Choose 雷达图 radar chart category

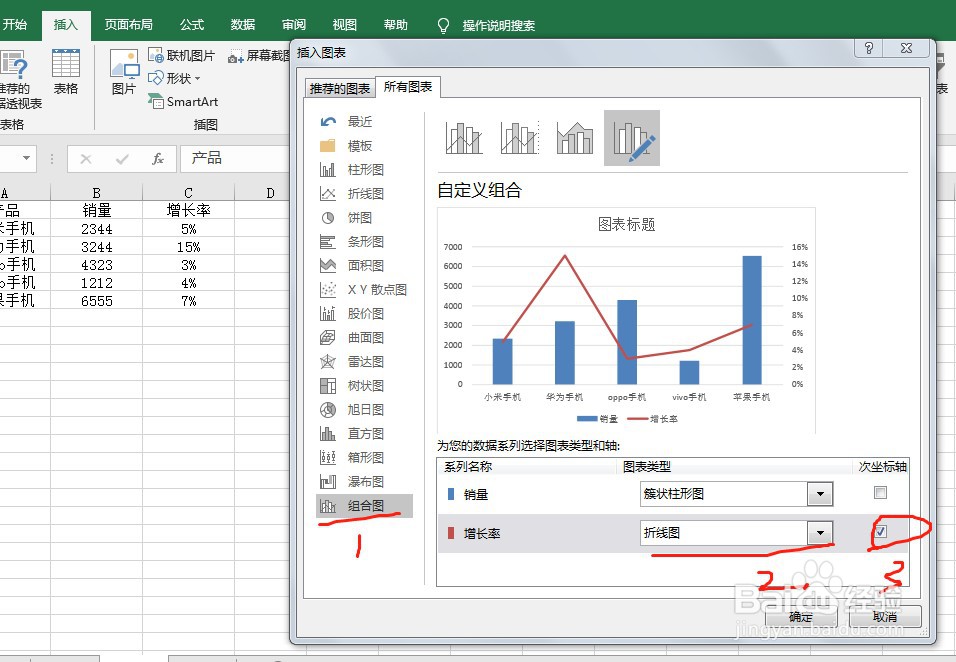tap(364, 361)
